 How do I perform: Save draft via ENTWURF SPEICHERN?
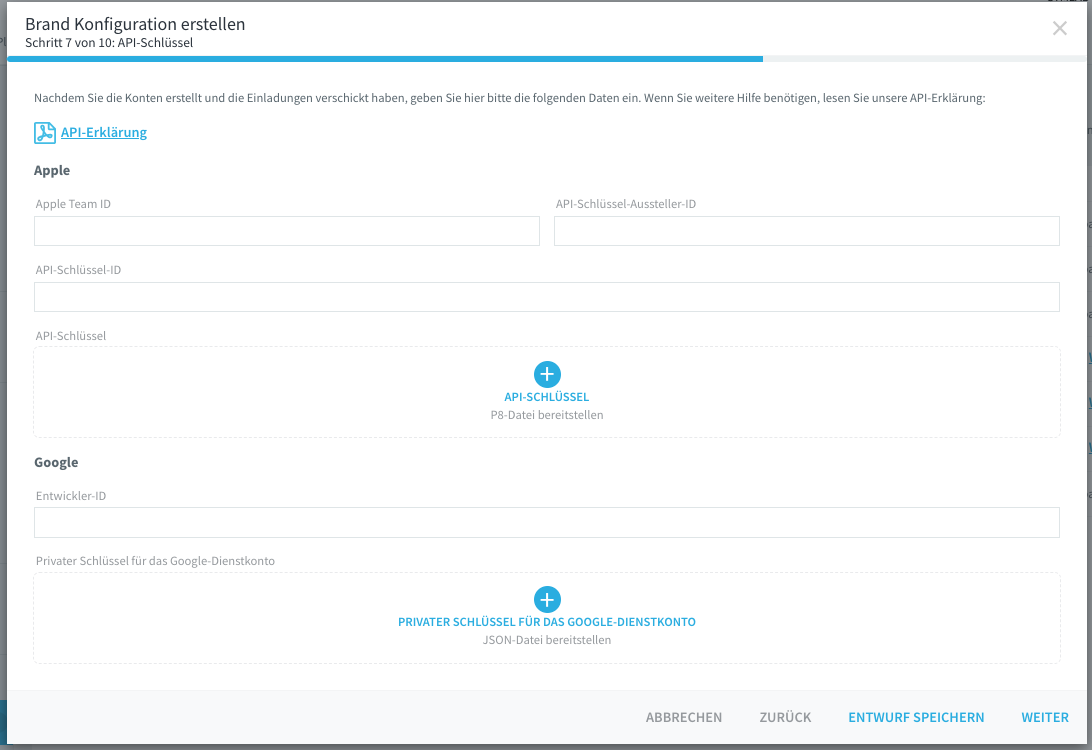click(x=916, y=717)
